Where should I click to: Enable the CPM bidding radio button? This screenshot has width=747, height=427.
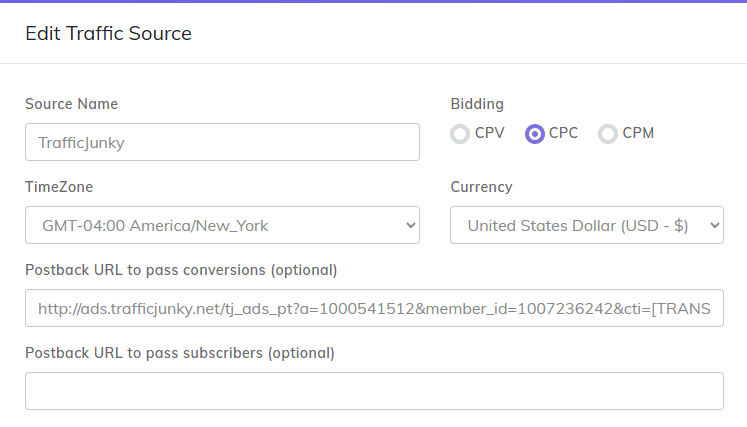[607, 134]
